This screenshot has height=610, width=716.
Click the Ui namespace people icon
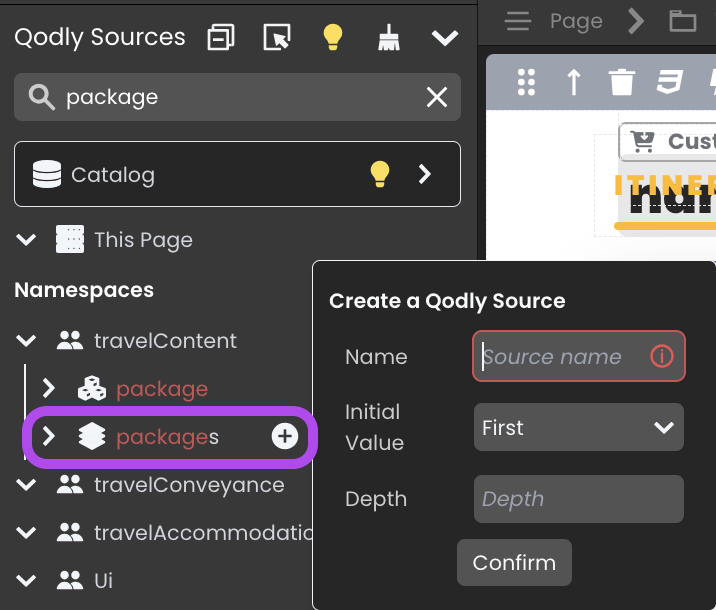pyautogui.click(x=70, y=580)
